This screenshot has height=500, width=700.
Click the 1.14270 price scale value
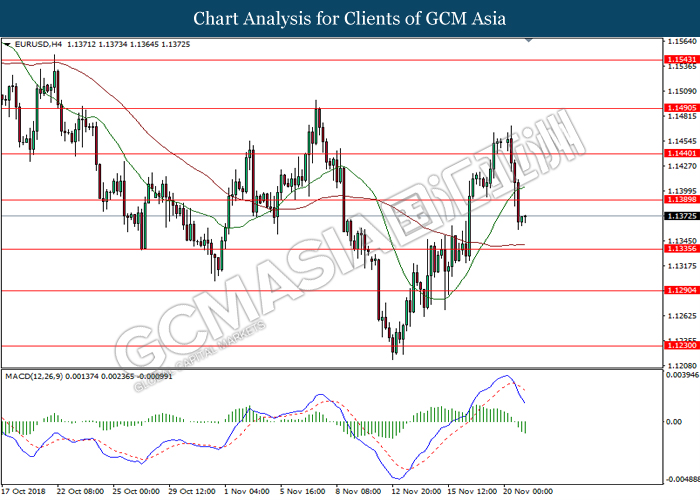coord(682,166)
